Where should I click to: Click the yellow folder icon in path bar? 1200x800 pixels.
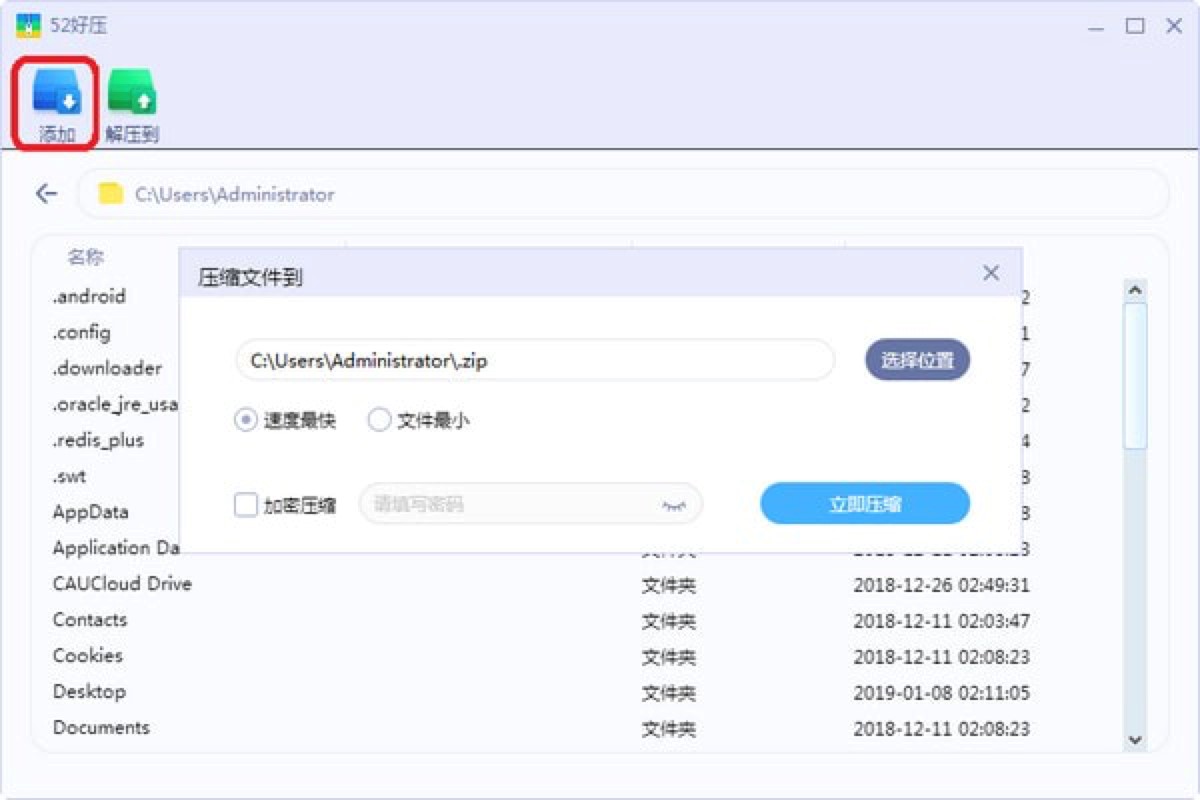[110, 194]
